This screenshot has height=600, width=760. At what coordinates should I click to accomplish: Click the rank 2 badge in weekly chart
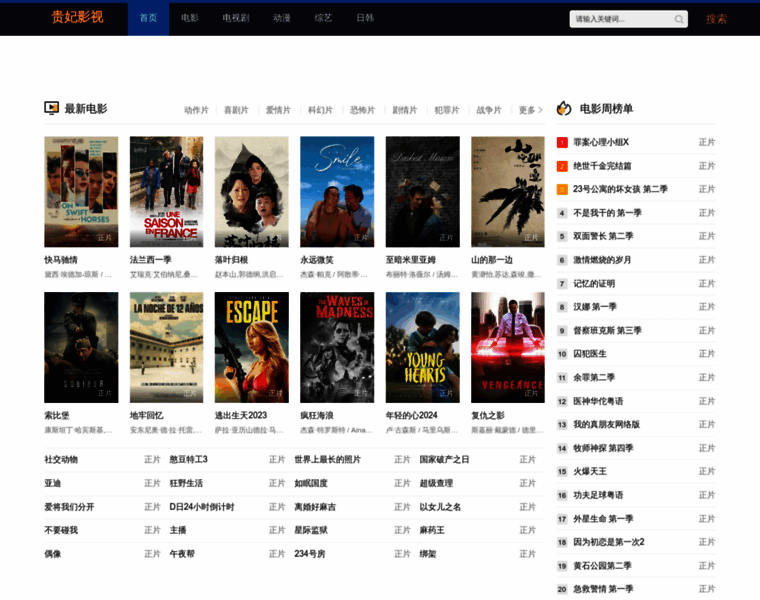click(562, 166)
